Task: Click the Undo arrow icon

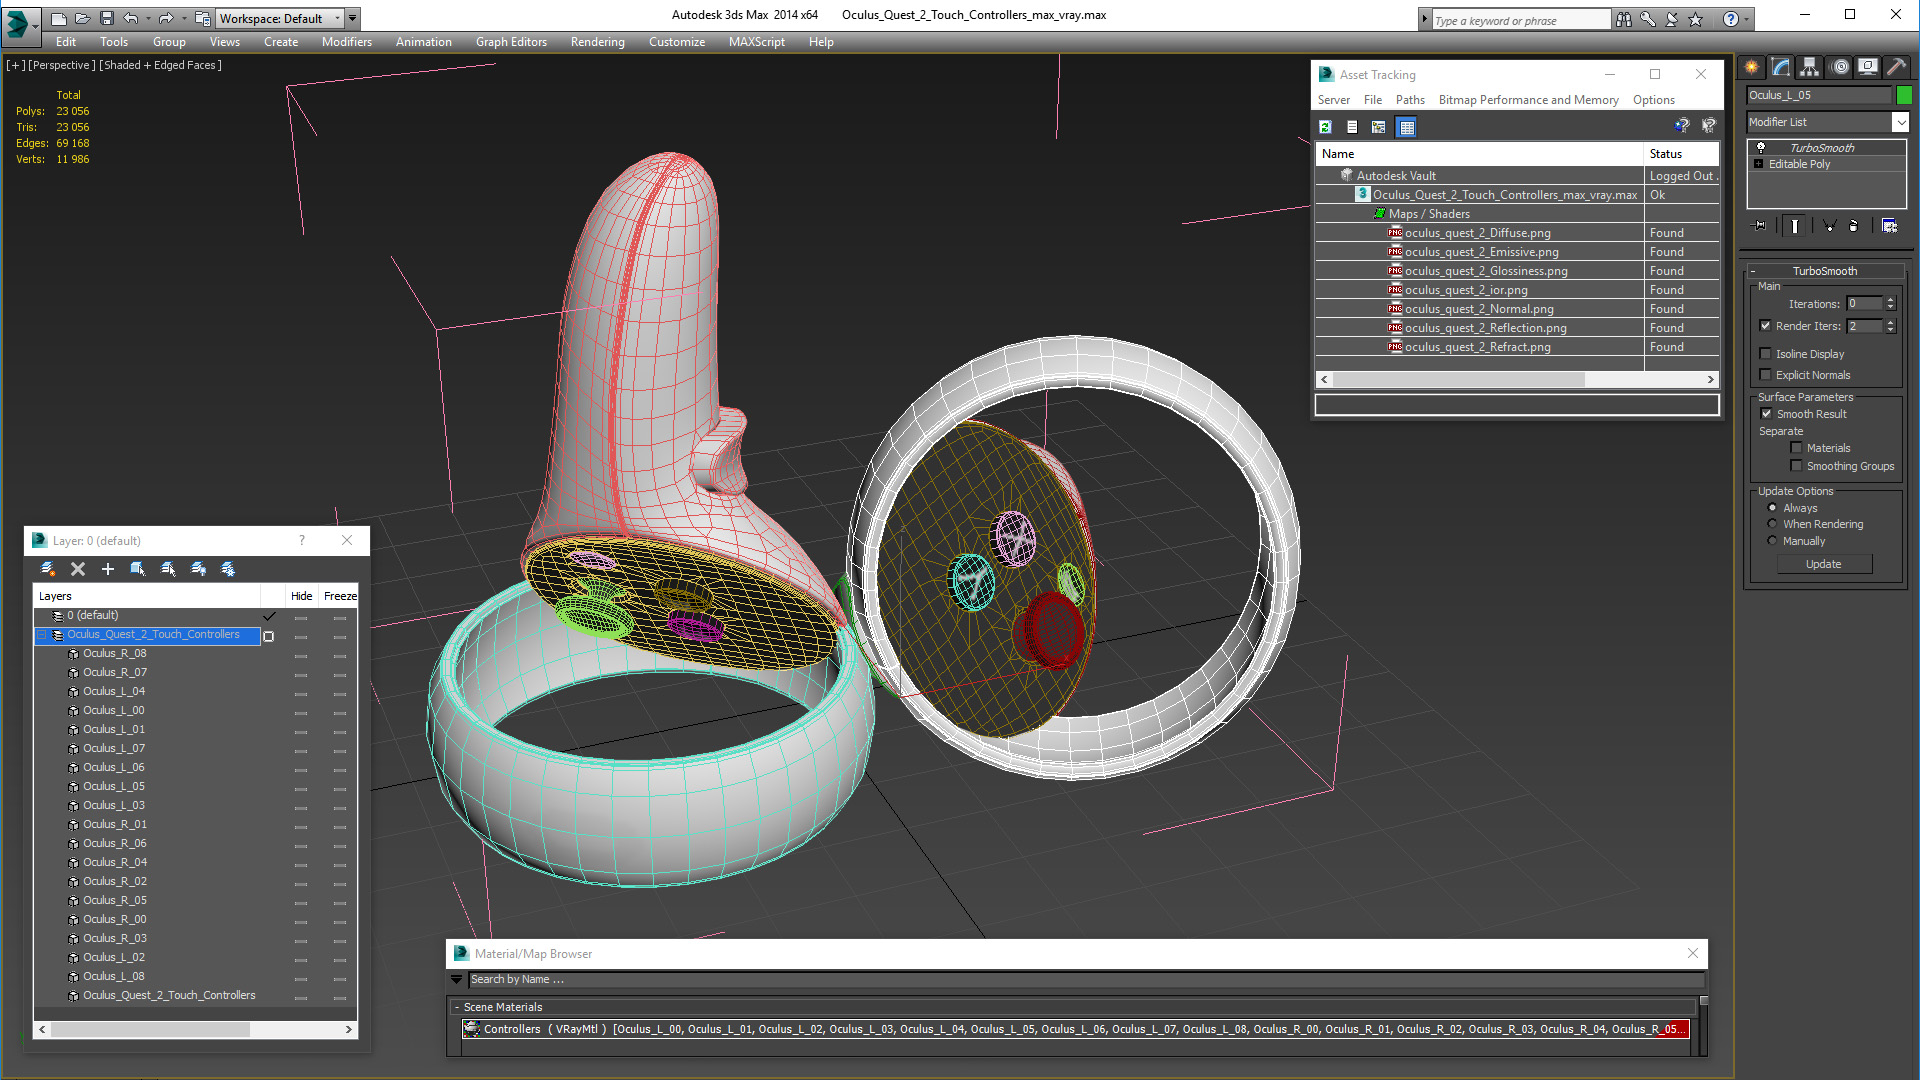Action: [130, 18]
